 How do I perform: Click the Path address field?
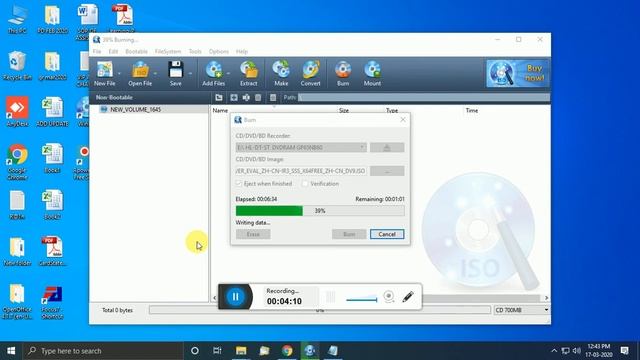[424, 98]
